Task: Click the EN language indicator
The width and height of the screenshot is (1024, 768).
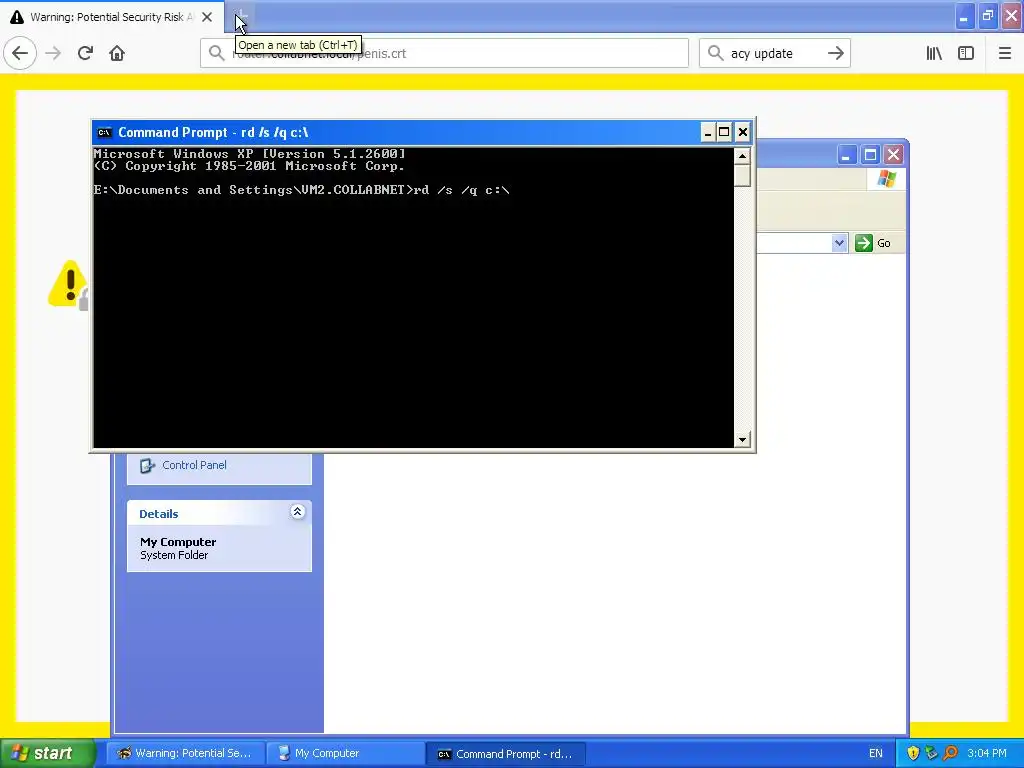Action: coord(876,753)
